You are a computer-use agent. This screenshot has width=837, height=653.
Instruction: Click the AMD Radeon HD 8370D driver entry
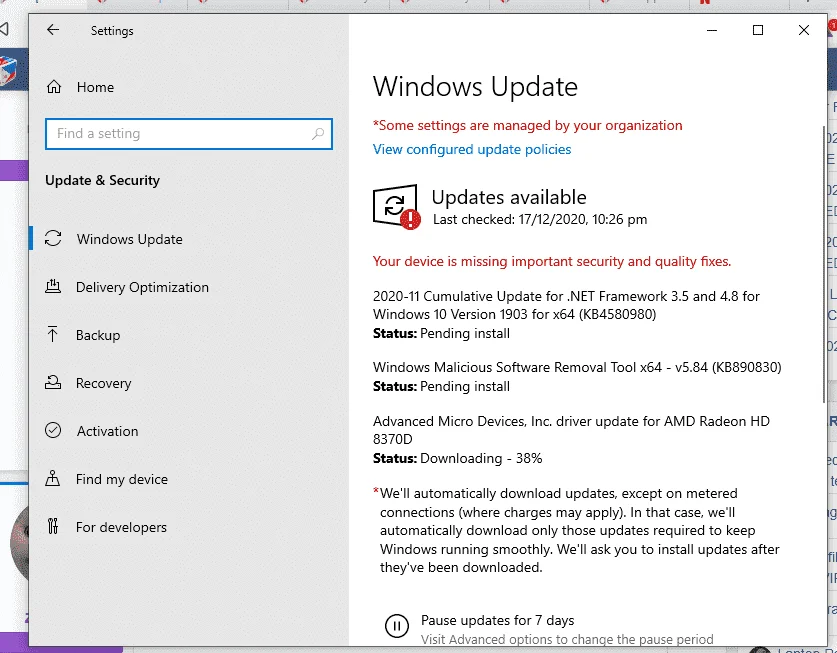[572, 430]
